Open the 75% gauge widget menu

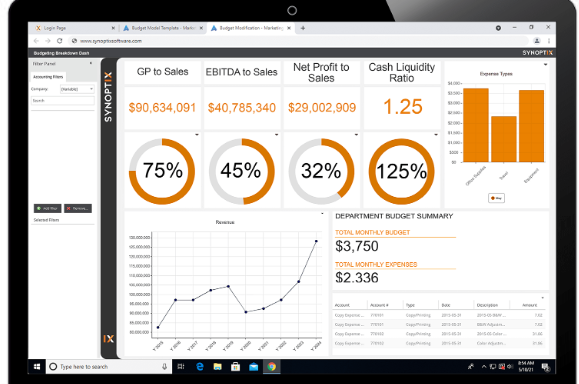[x=197, y=135]
